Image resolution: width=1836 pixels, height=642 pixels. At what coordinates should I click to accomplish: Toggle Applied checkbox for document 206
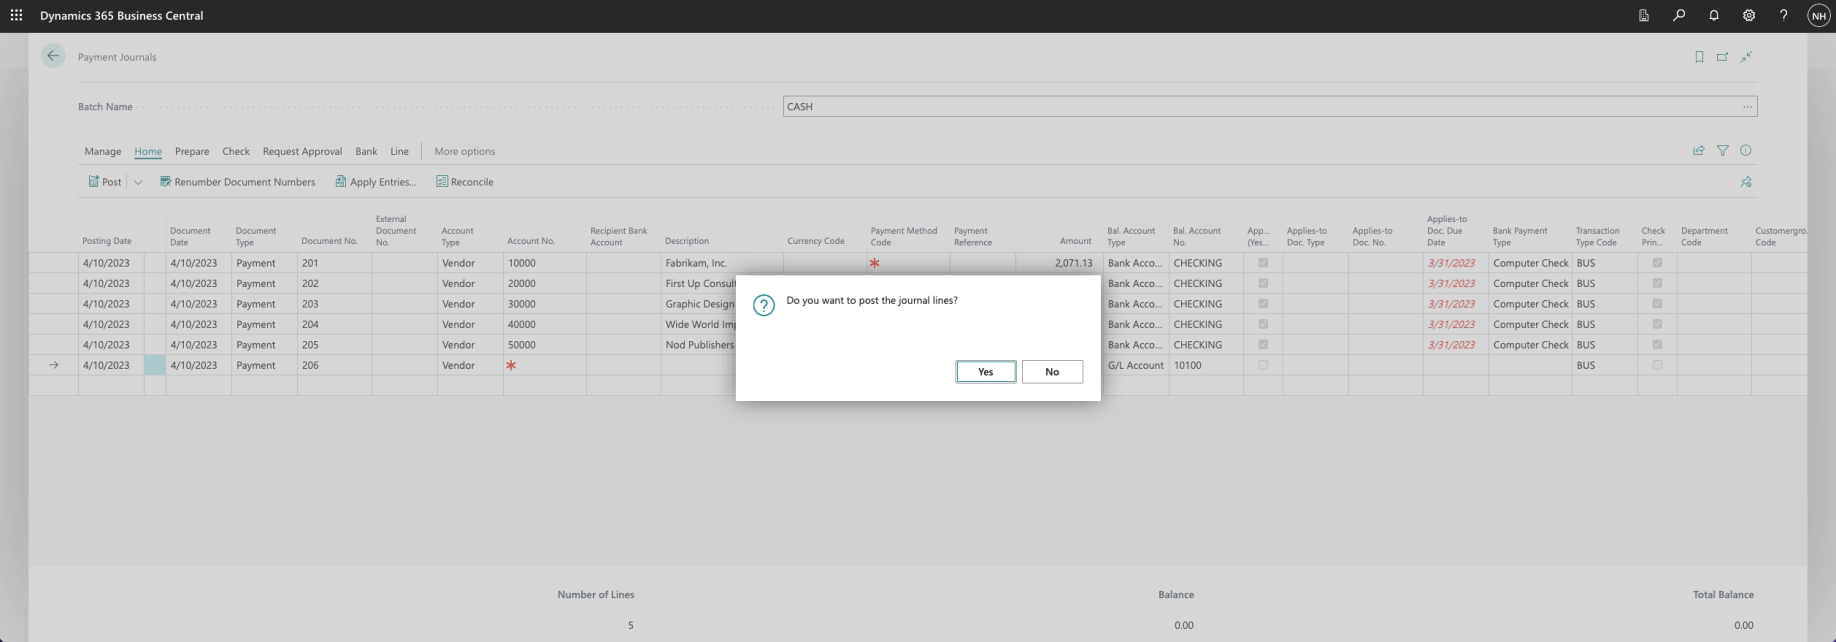[1263, 365]
